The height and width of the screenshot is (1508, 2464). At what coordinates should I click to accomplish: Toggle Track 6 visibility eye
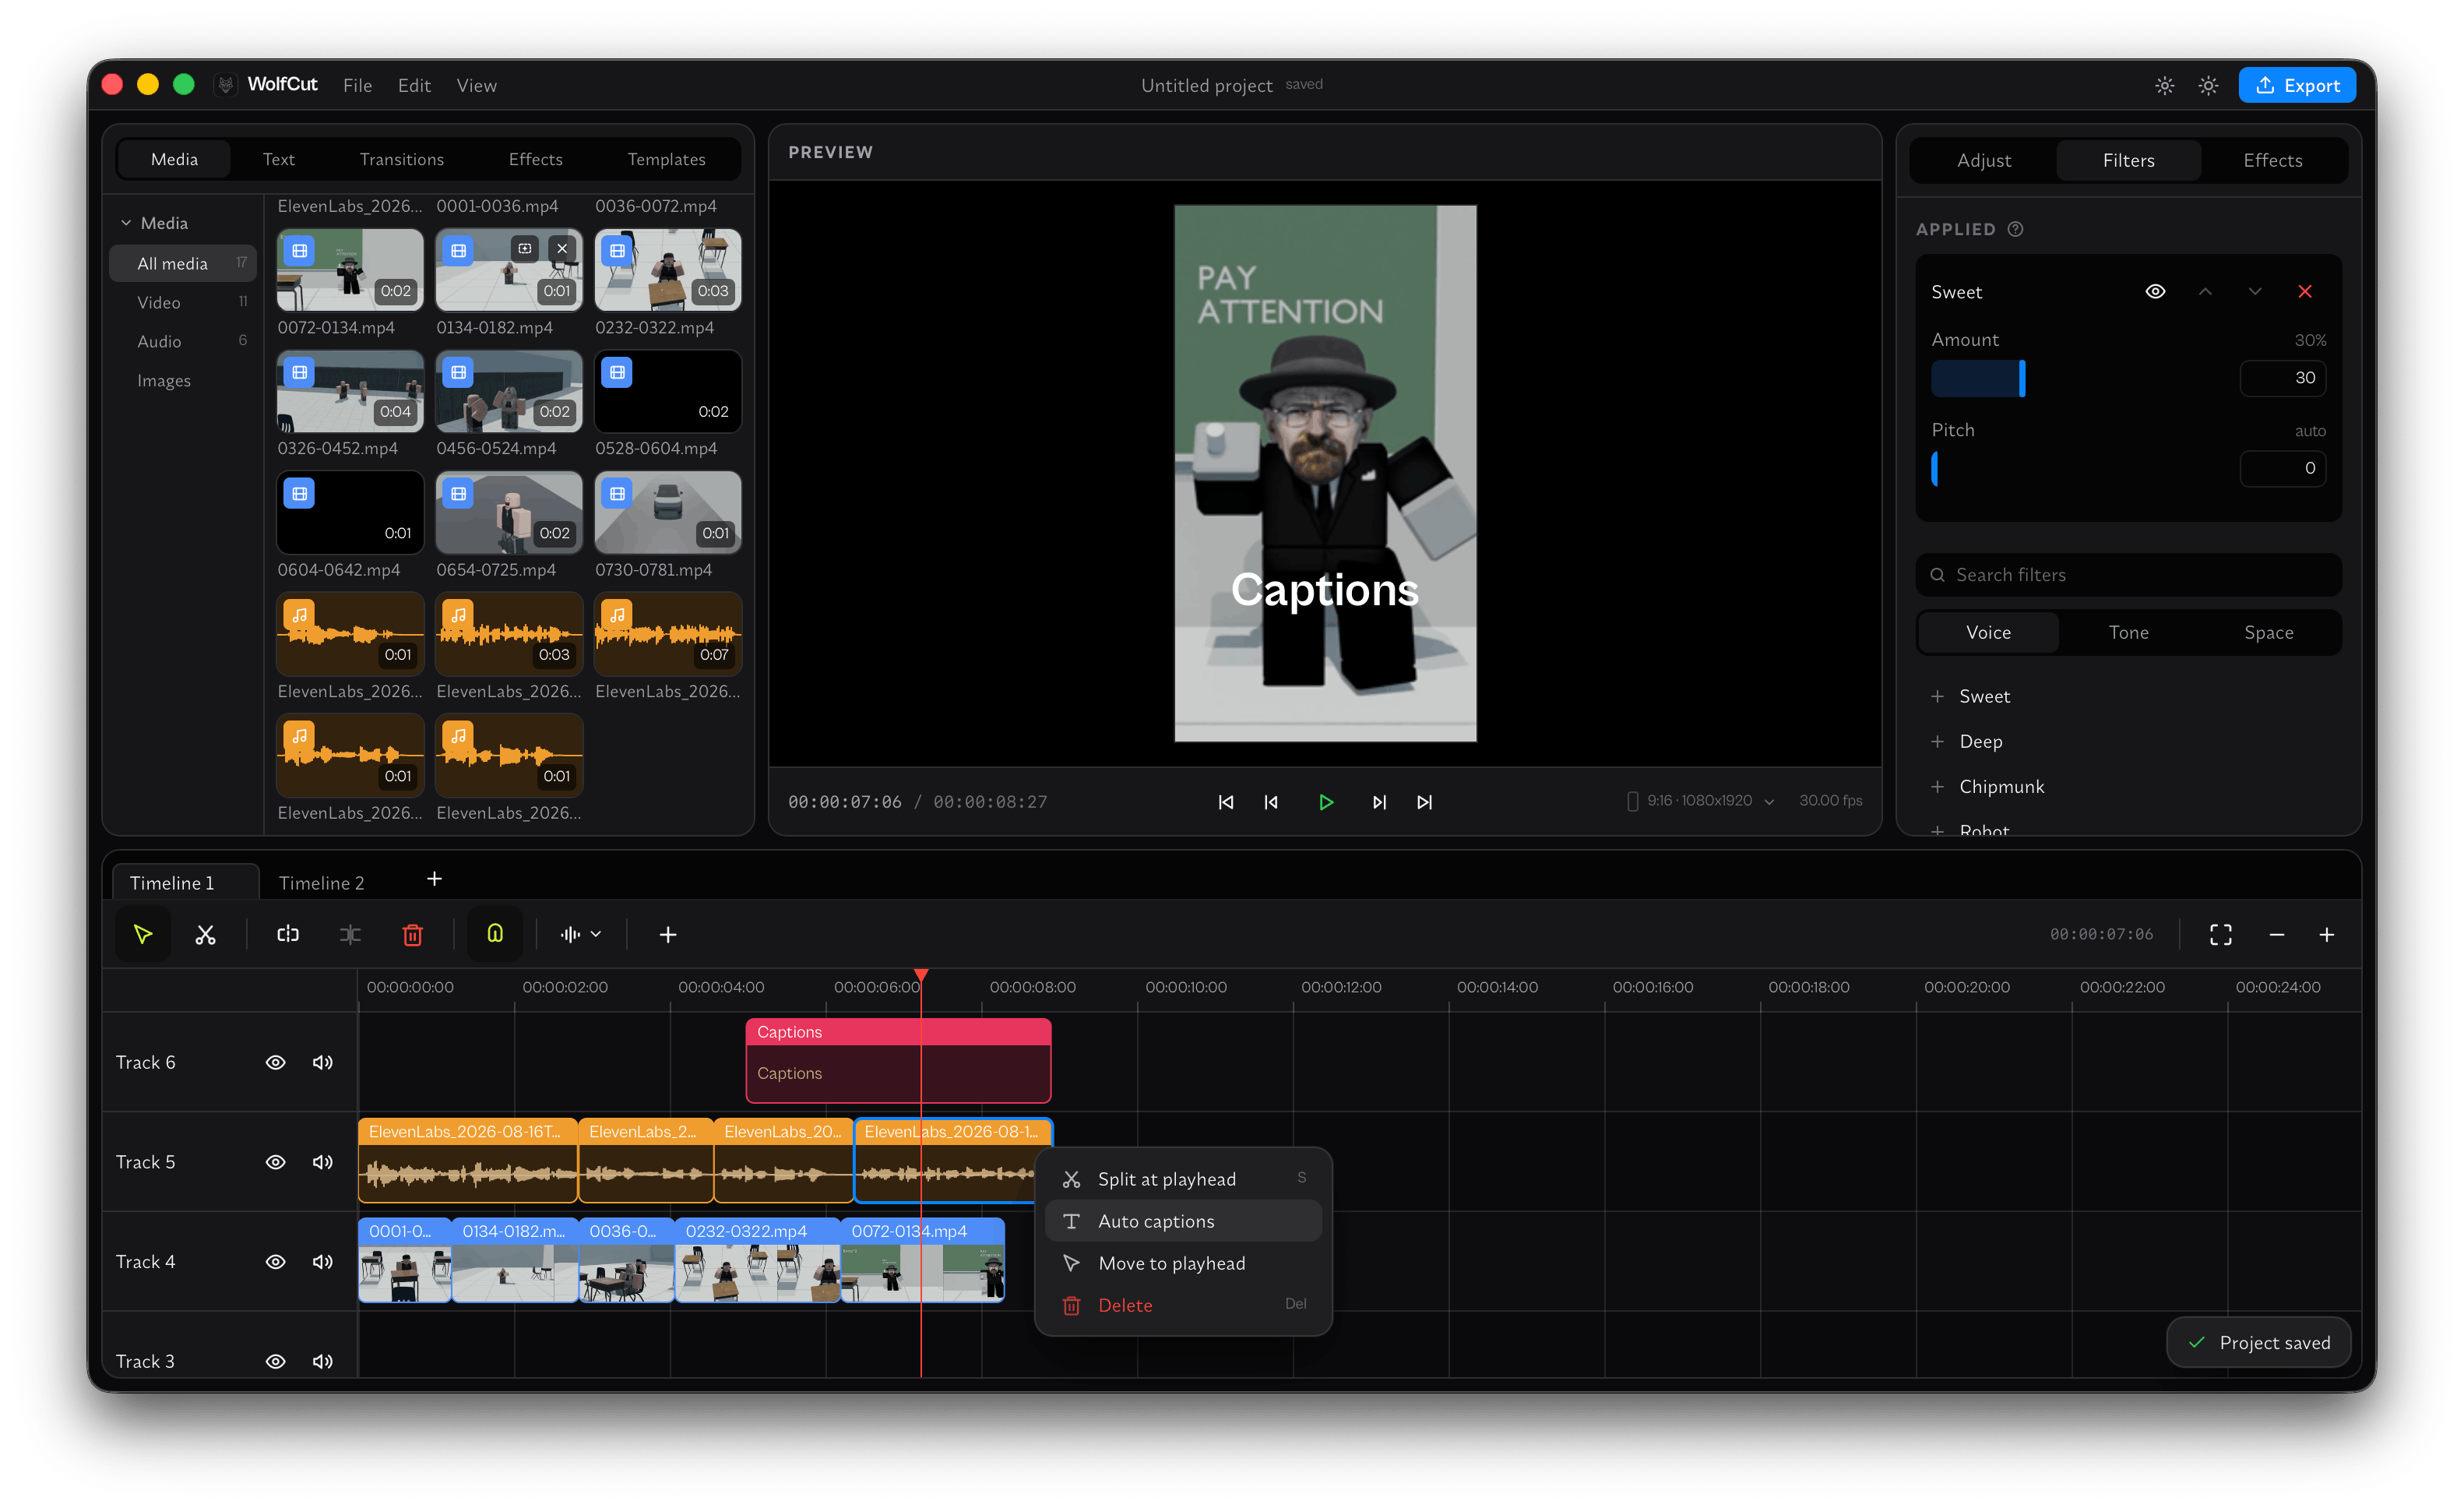275,1062
